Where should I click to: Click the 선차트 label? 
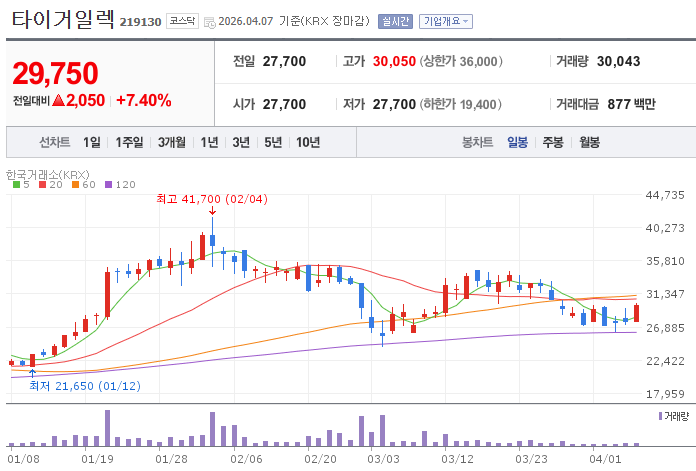[55, 142]
